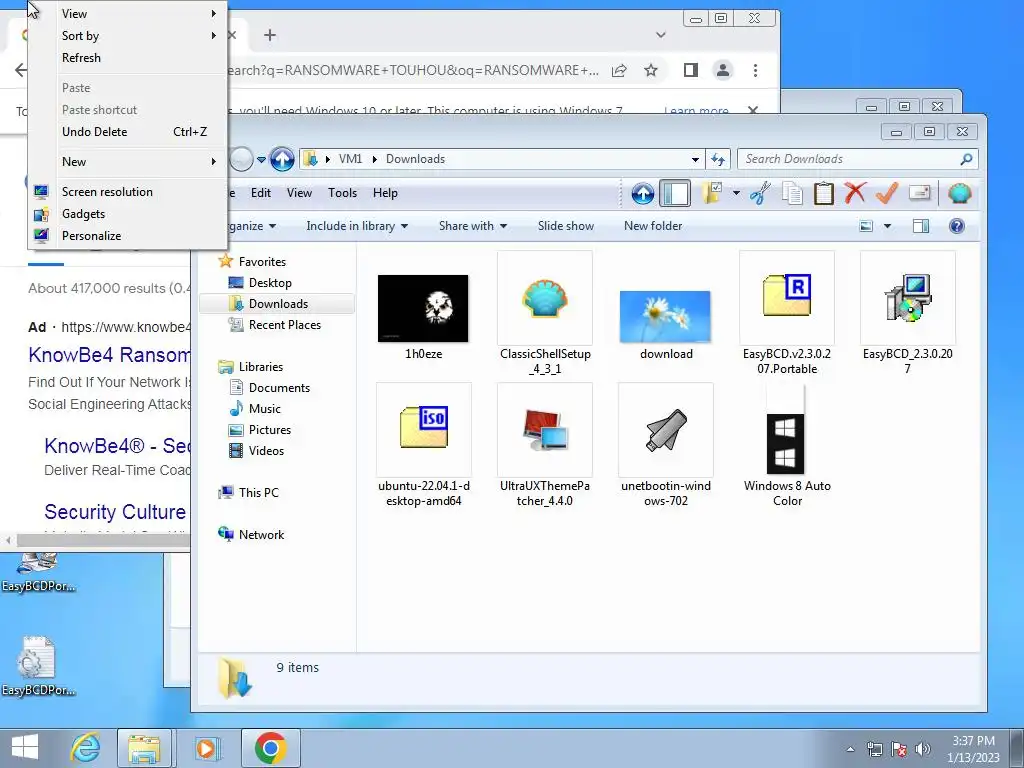Image resolution: width=1024 pixels, height=768 pixels.
Task: Select the EasyBCD.v2.3.0.207.Portable archive icon
Action: coord(787,298)
